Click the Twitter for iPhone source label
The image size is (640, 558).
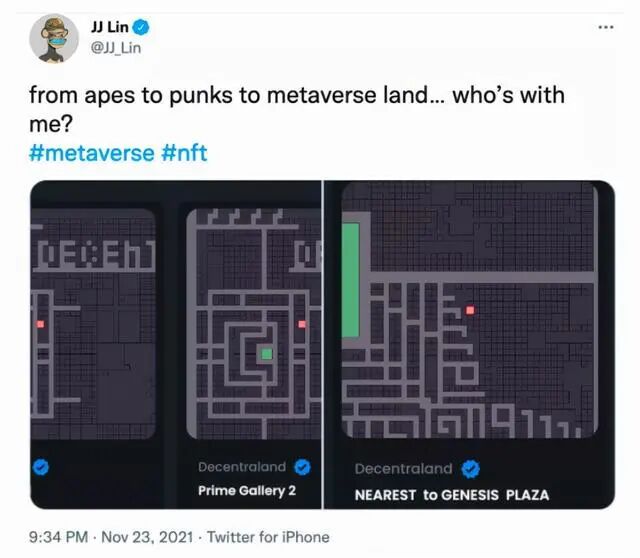[x=268, y=537]
